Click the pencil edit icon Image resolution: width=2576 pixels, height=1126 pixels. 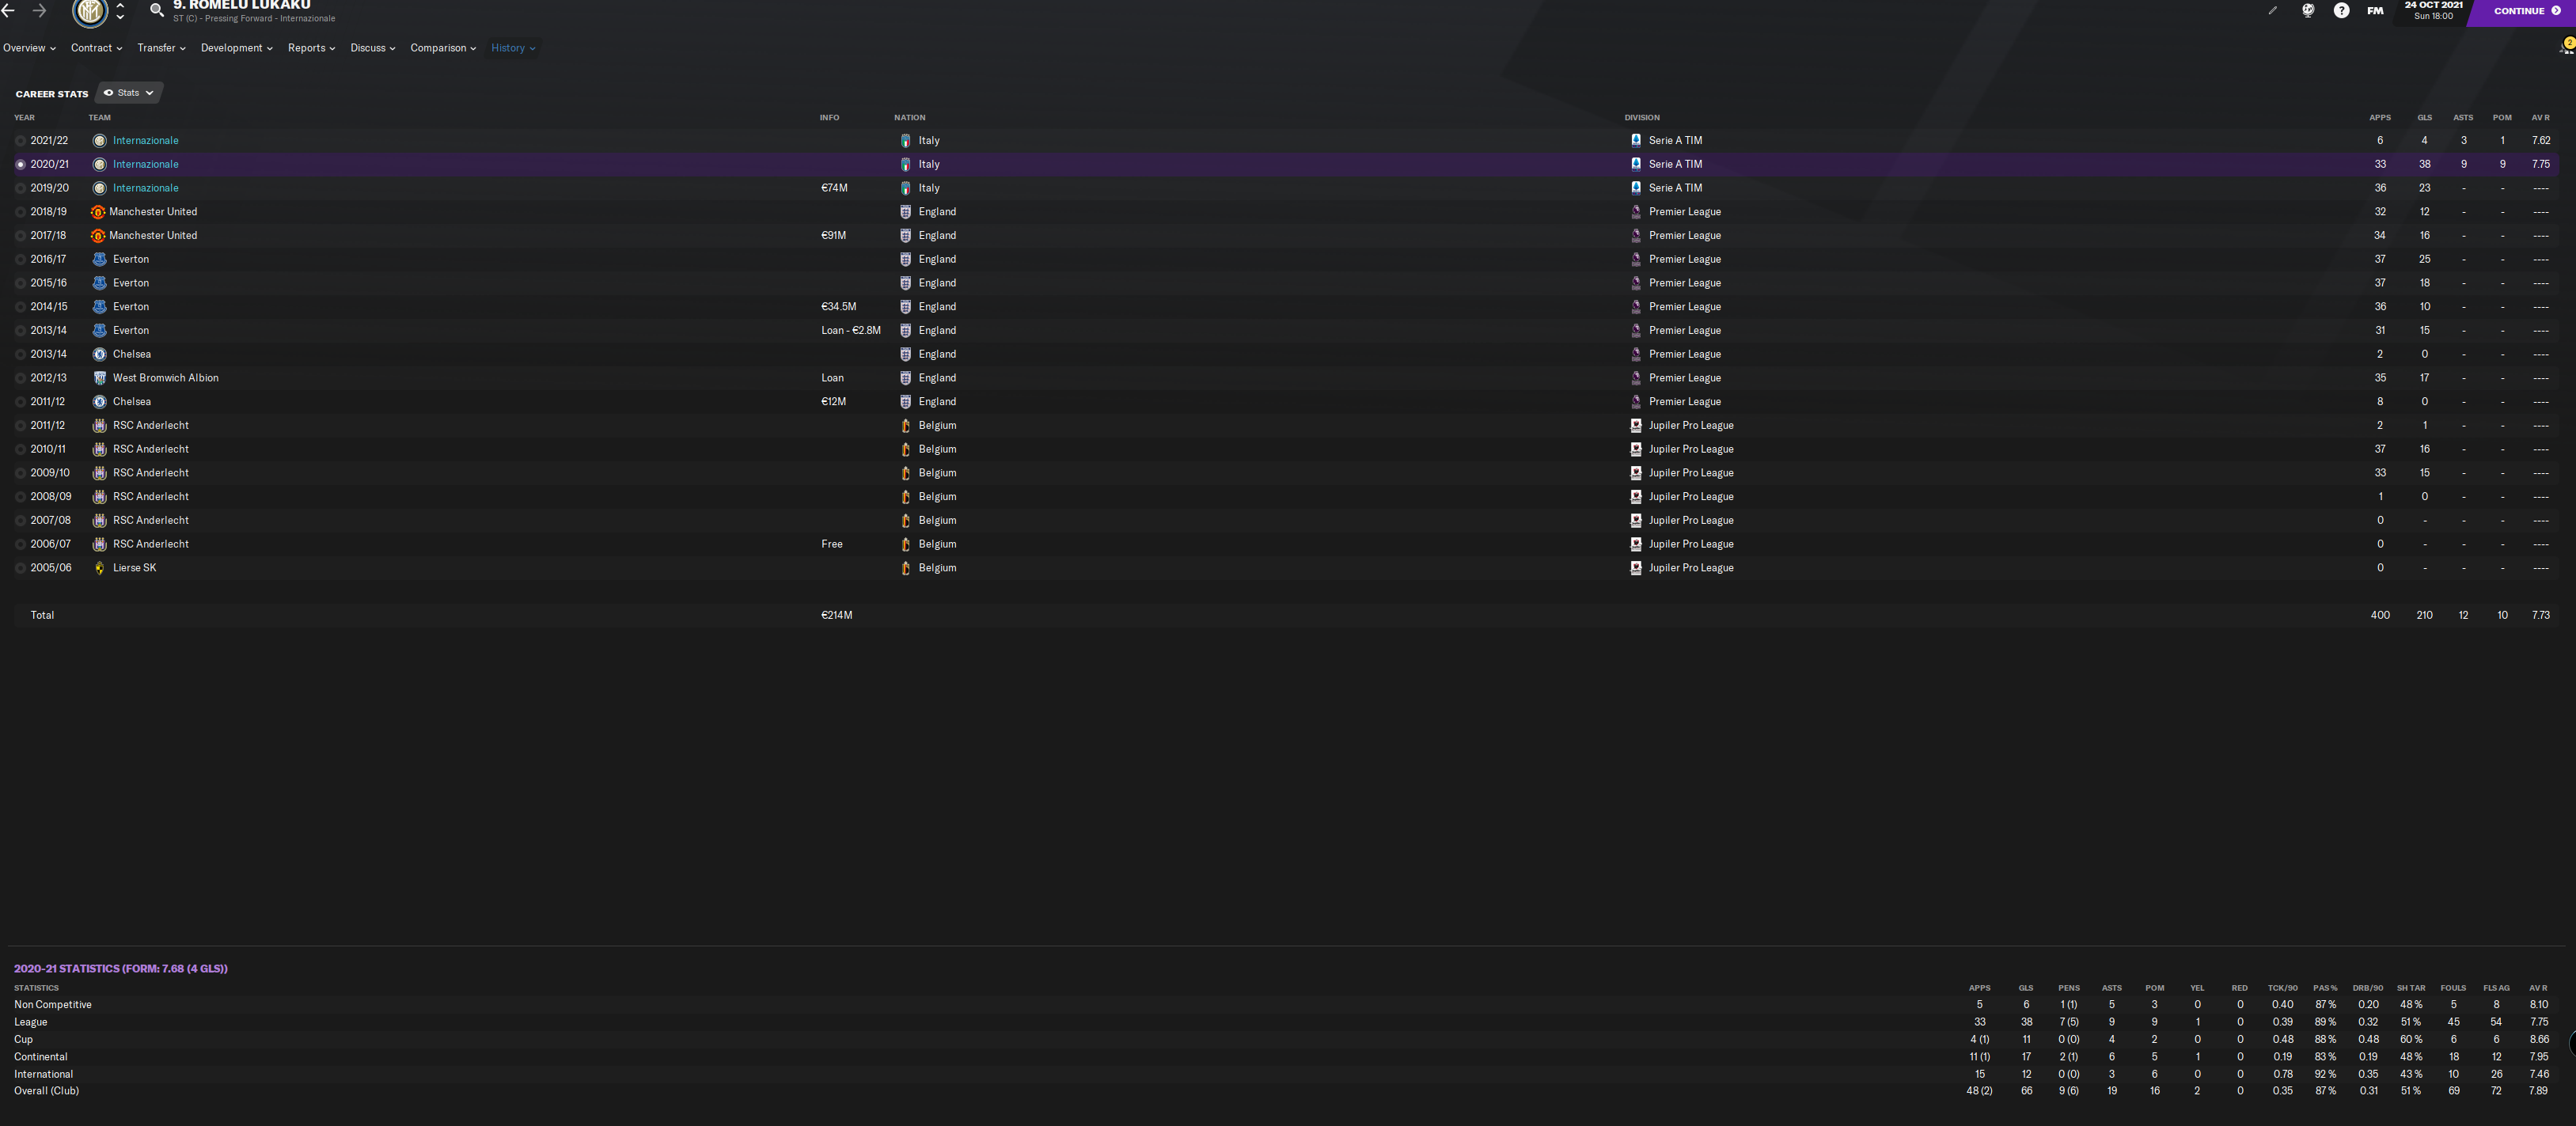point(2272,11)
